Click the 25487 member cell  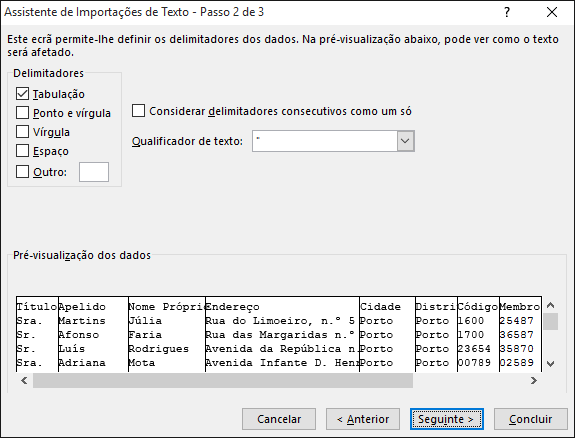(x=517, y=321)
